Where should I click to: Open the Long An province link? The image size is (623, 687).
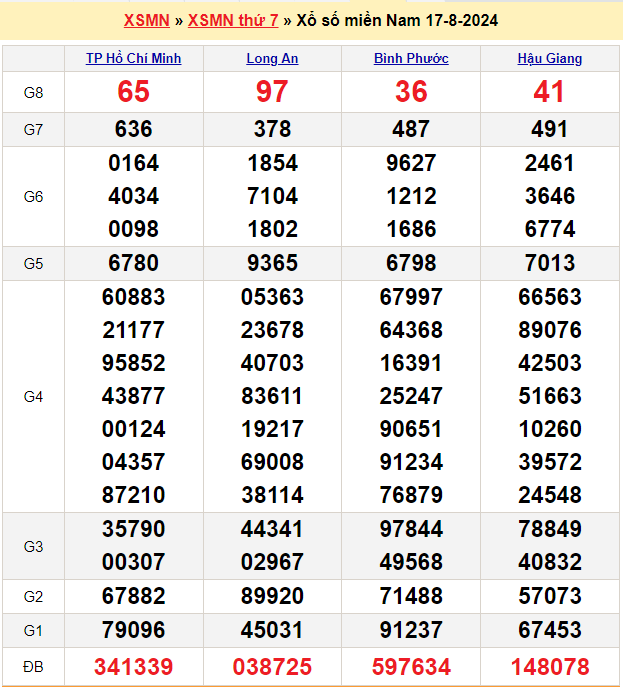point(272,59)
